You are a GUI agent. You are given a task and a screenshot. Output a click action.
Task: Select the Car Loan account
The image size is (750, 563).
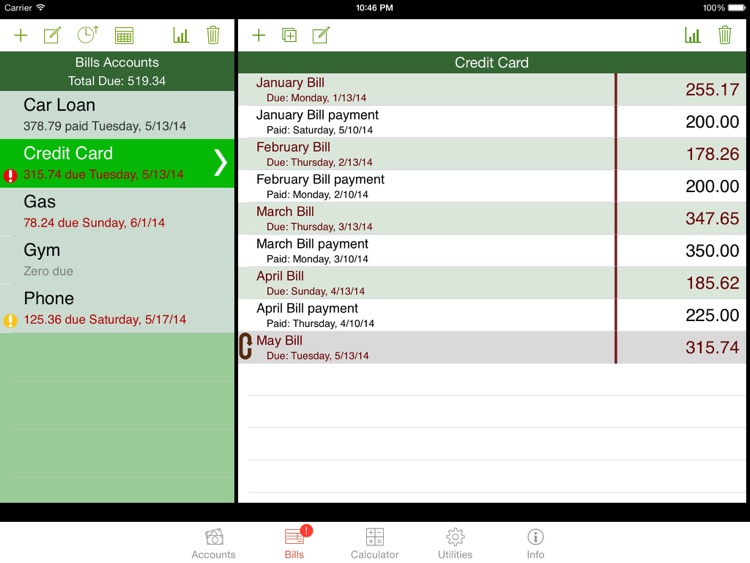(117, 115)
